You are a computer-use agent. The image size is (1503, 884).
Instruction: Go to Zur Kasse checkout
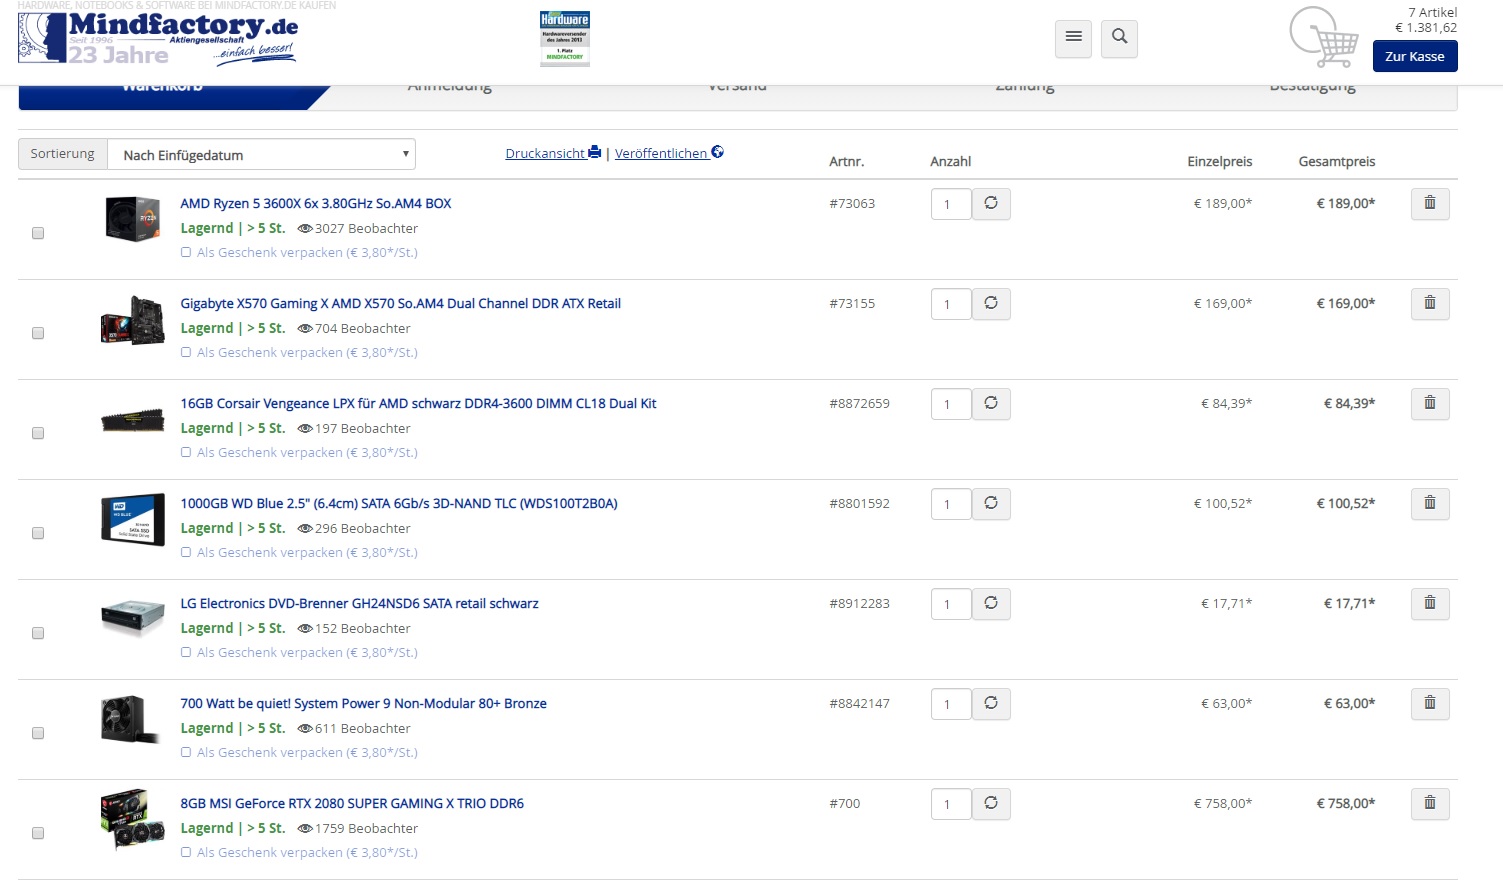click(1414, 56)
